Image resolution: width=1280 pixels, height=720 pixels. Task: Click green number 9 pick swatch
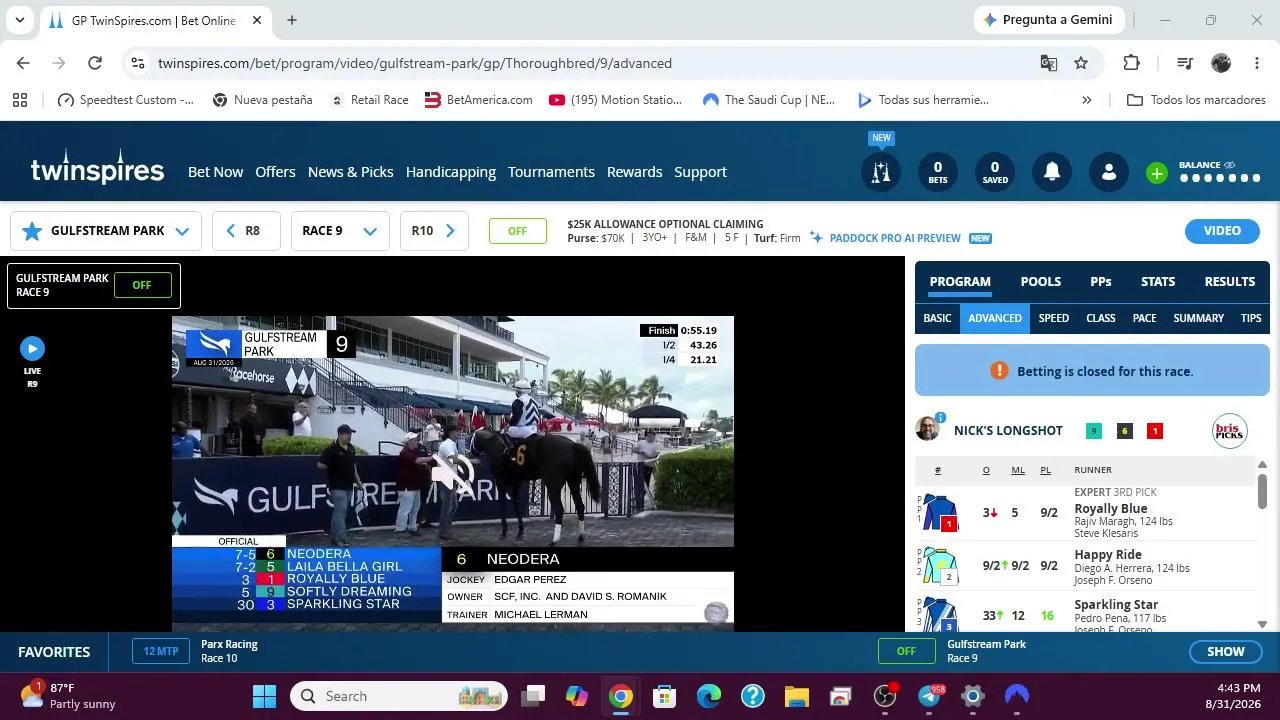click(1094, 431)
